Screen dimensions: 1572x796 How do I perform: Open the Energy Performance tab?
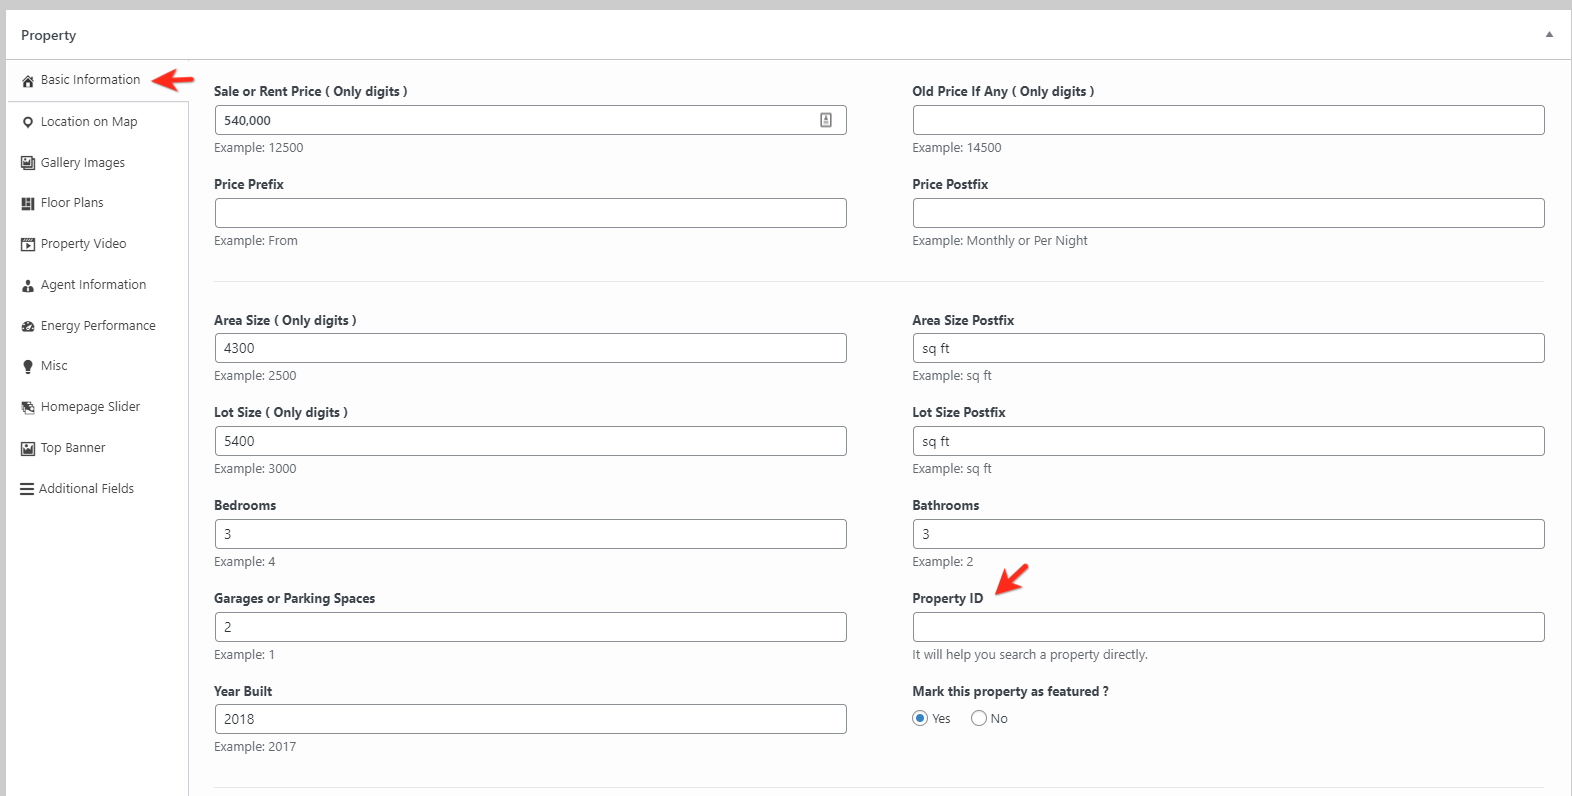tap(98, 326)
